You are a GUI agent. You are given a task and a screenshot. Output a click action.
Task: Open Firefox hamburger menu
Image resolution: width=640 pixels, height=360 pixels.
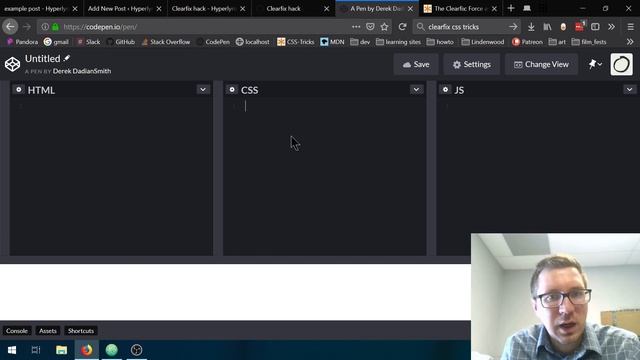tap(630, 27)
